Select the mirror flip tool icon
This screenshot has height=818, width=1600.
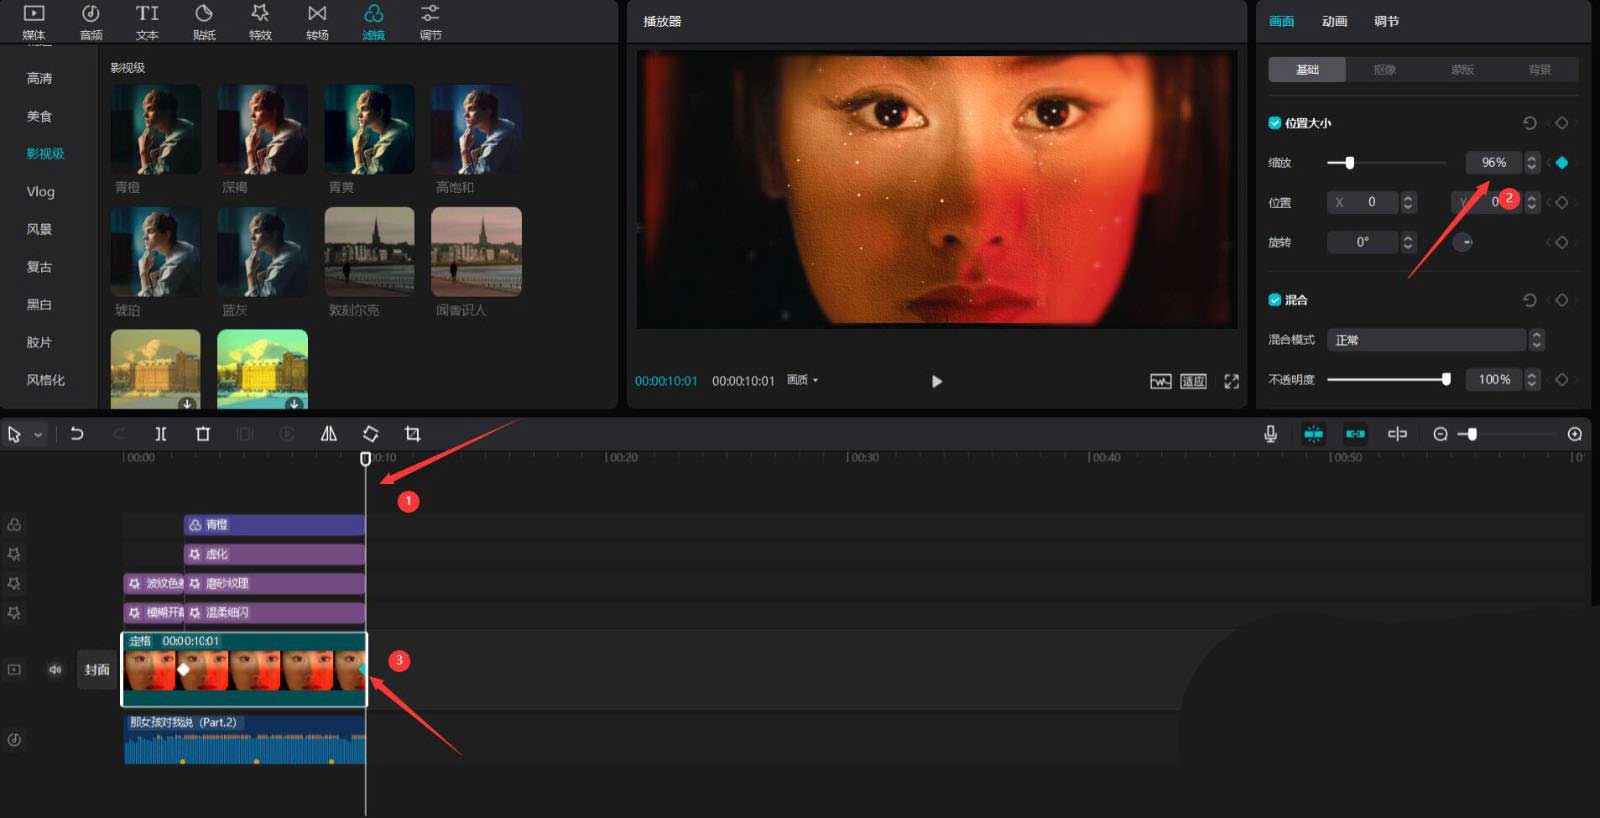(328, 434)
